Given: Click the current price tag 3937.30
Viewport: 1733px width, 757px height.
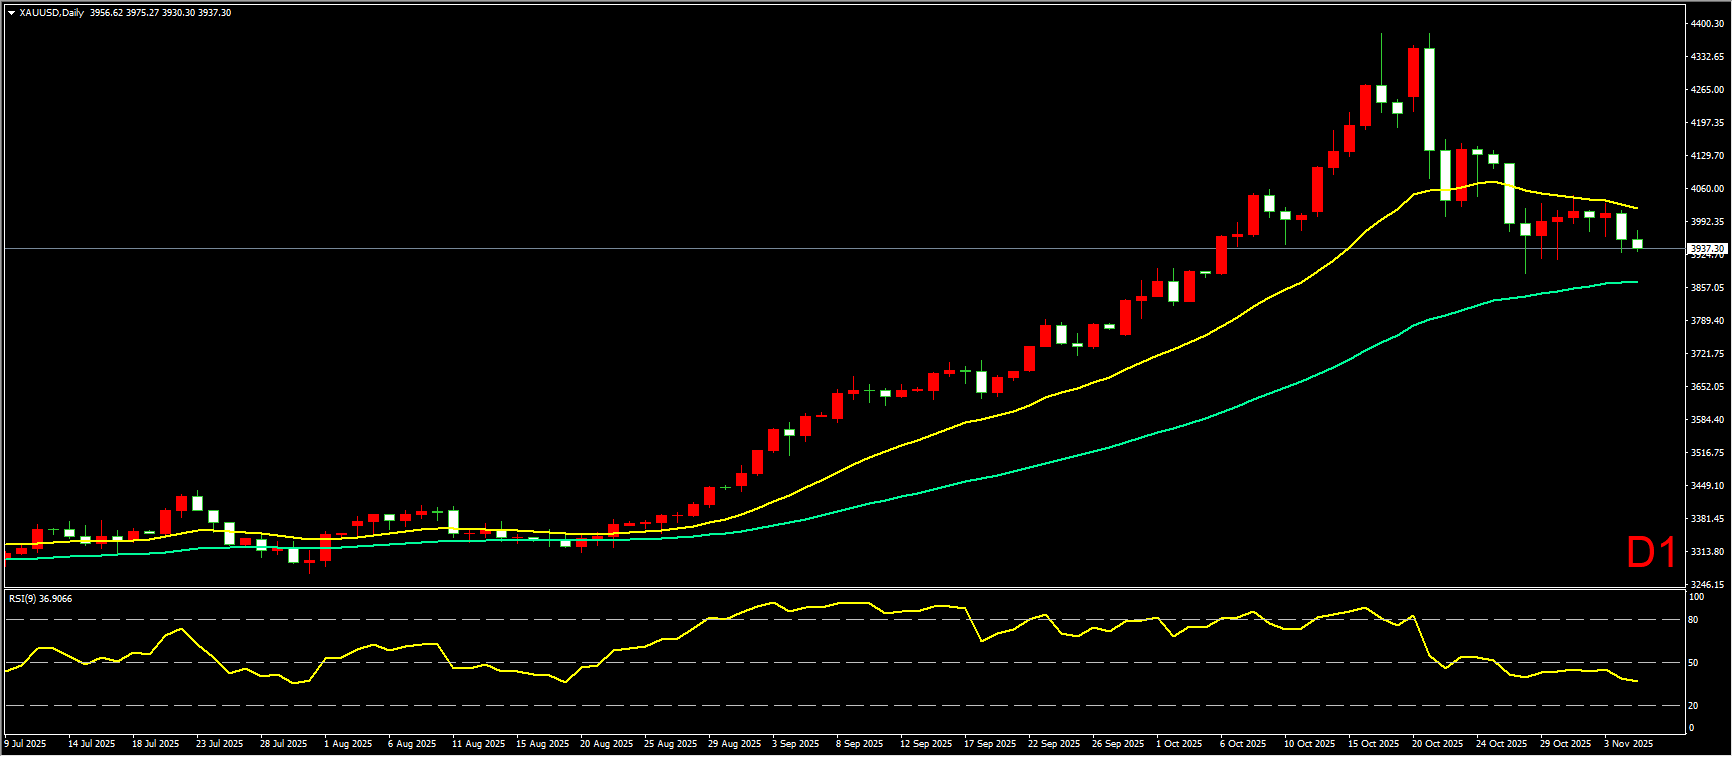Looking at the screenshot, I should tap(1706, 248).
